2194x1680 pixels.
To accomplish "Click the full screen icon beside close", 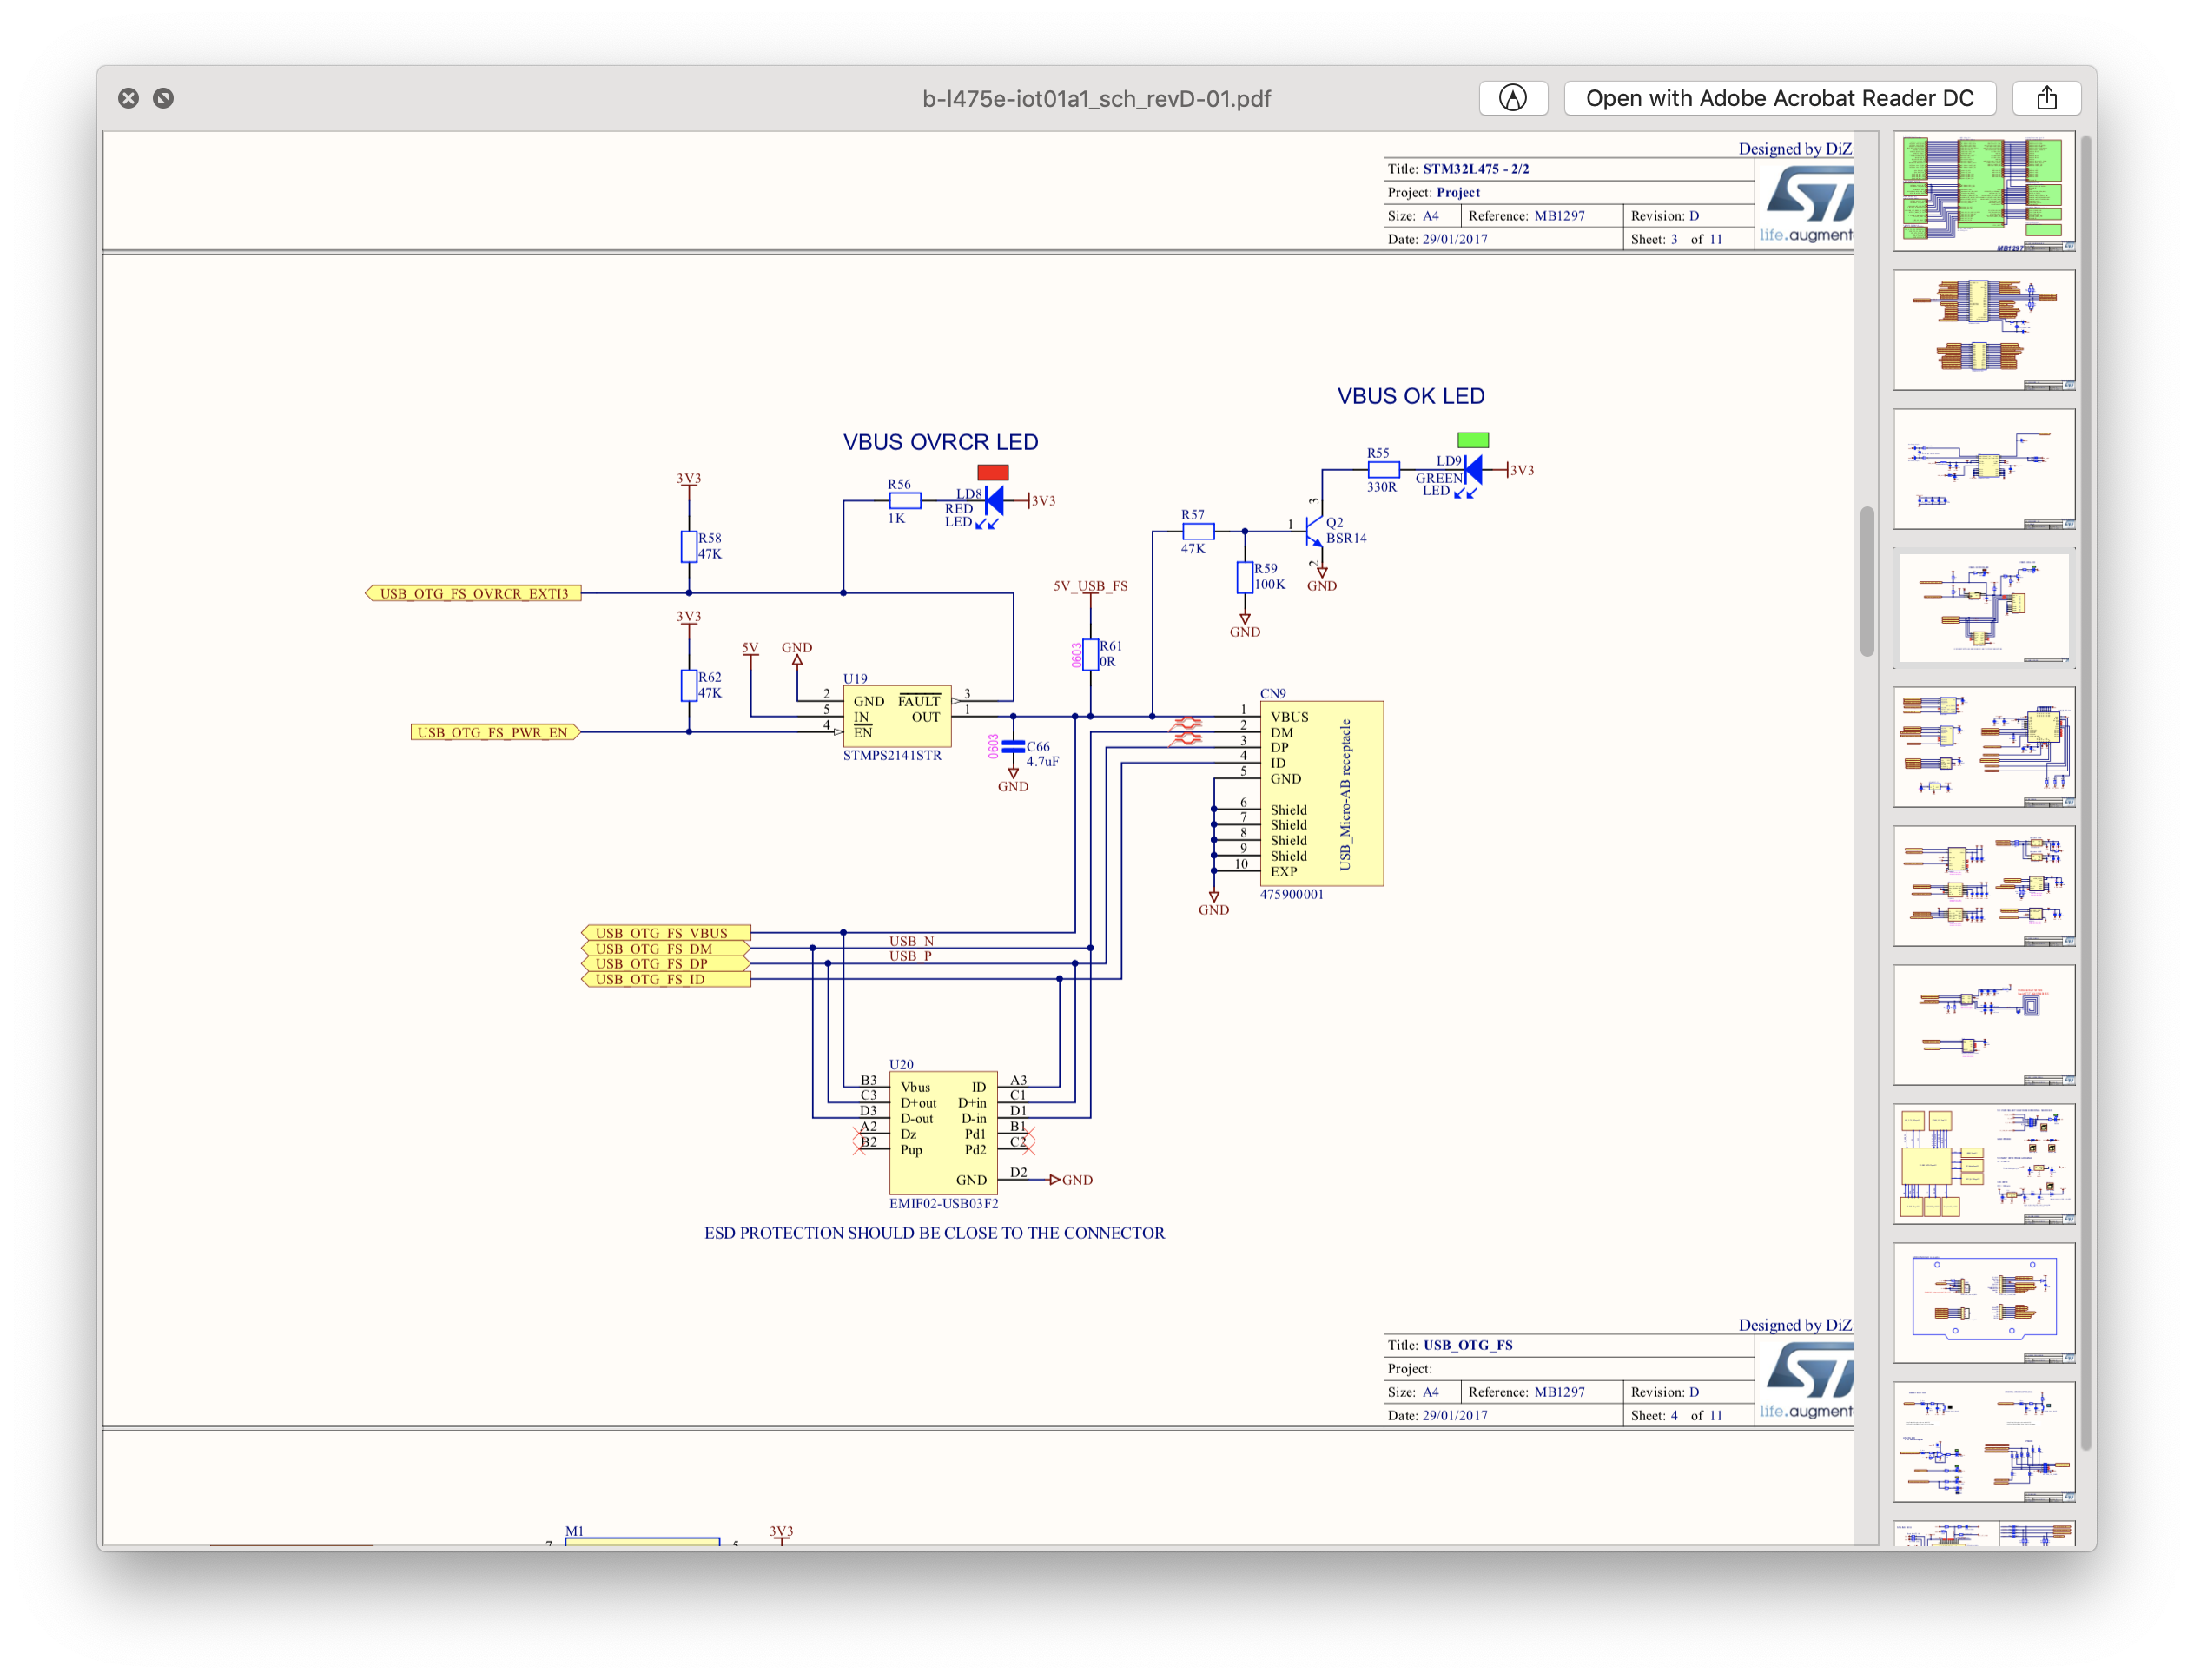I will click(x=163, y=98).
